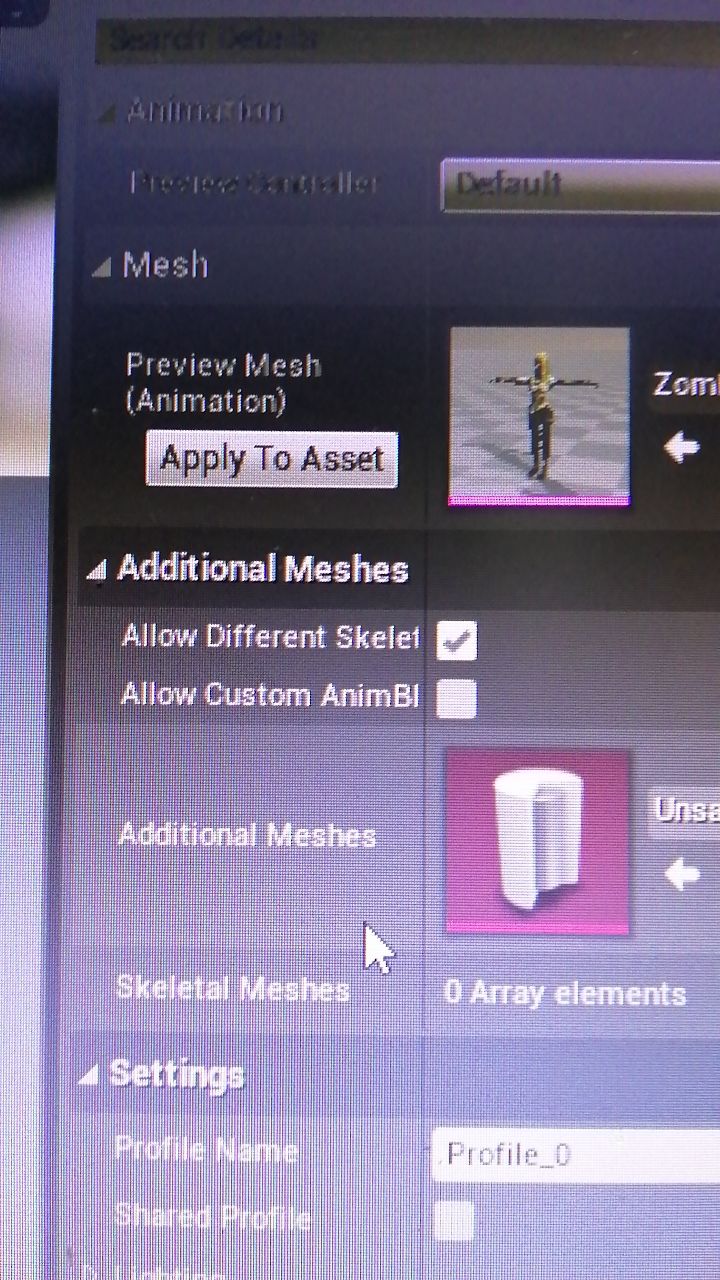Click the Additional Meshes use-selected arrow icon
720x1280 pixels.
click(x=682, y=875)
